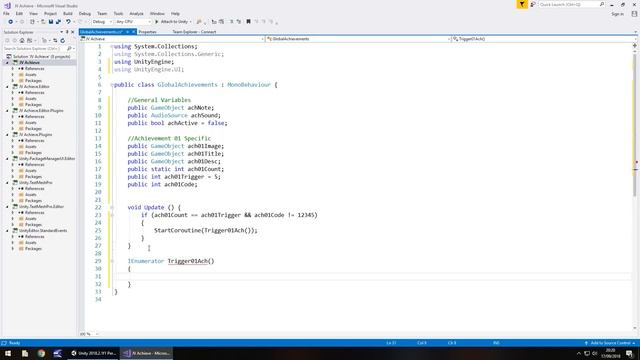Toggle the bookmark toolbar icon
The image size is (640, 360).
pos(248,22)
